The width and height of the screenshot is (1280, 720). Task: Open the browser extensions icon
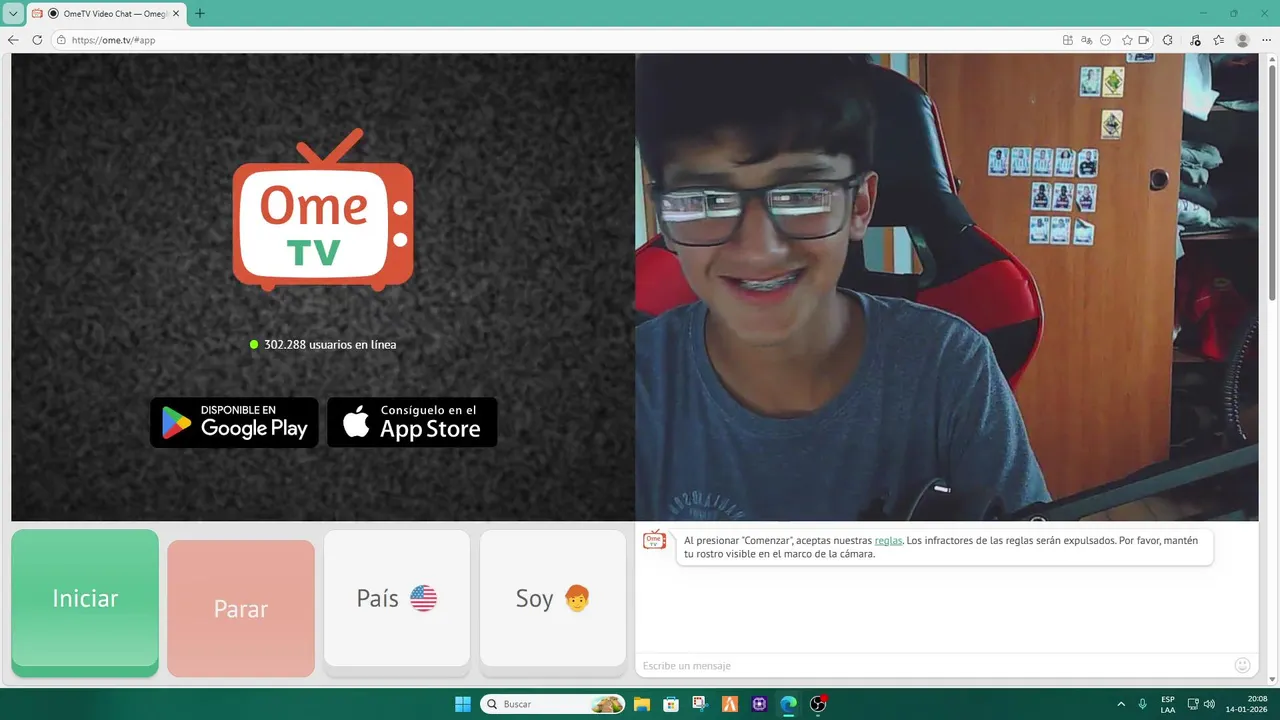1167,40
